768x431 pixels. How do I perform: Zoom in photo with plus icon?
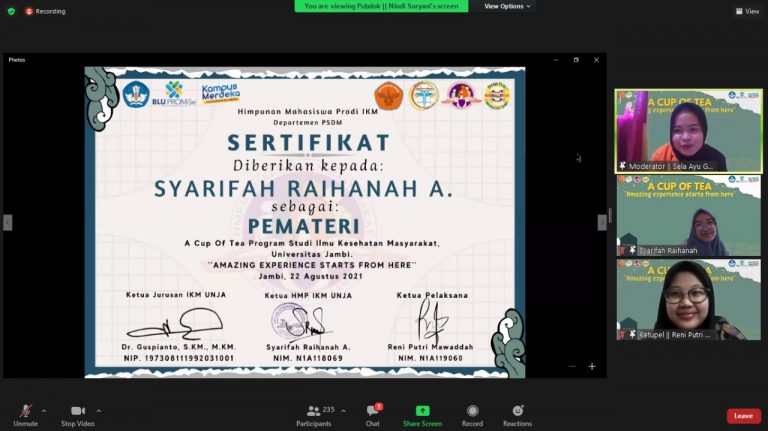click(x=592, y=366)
